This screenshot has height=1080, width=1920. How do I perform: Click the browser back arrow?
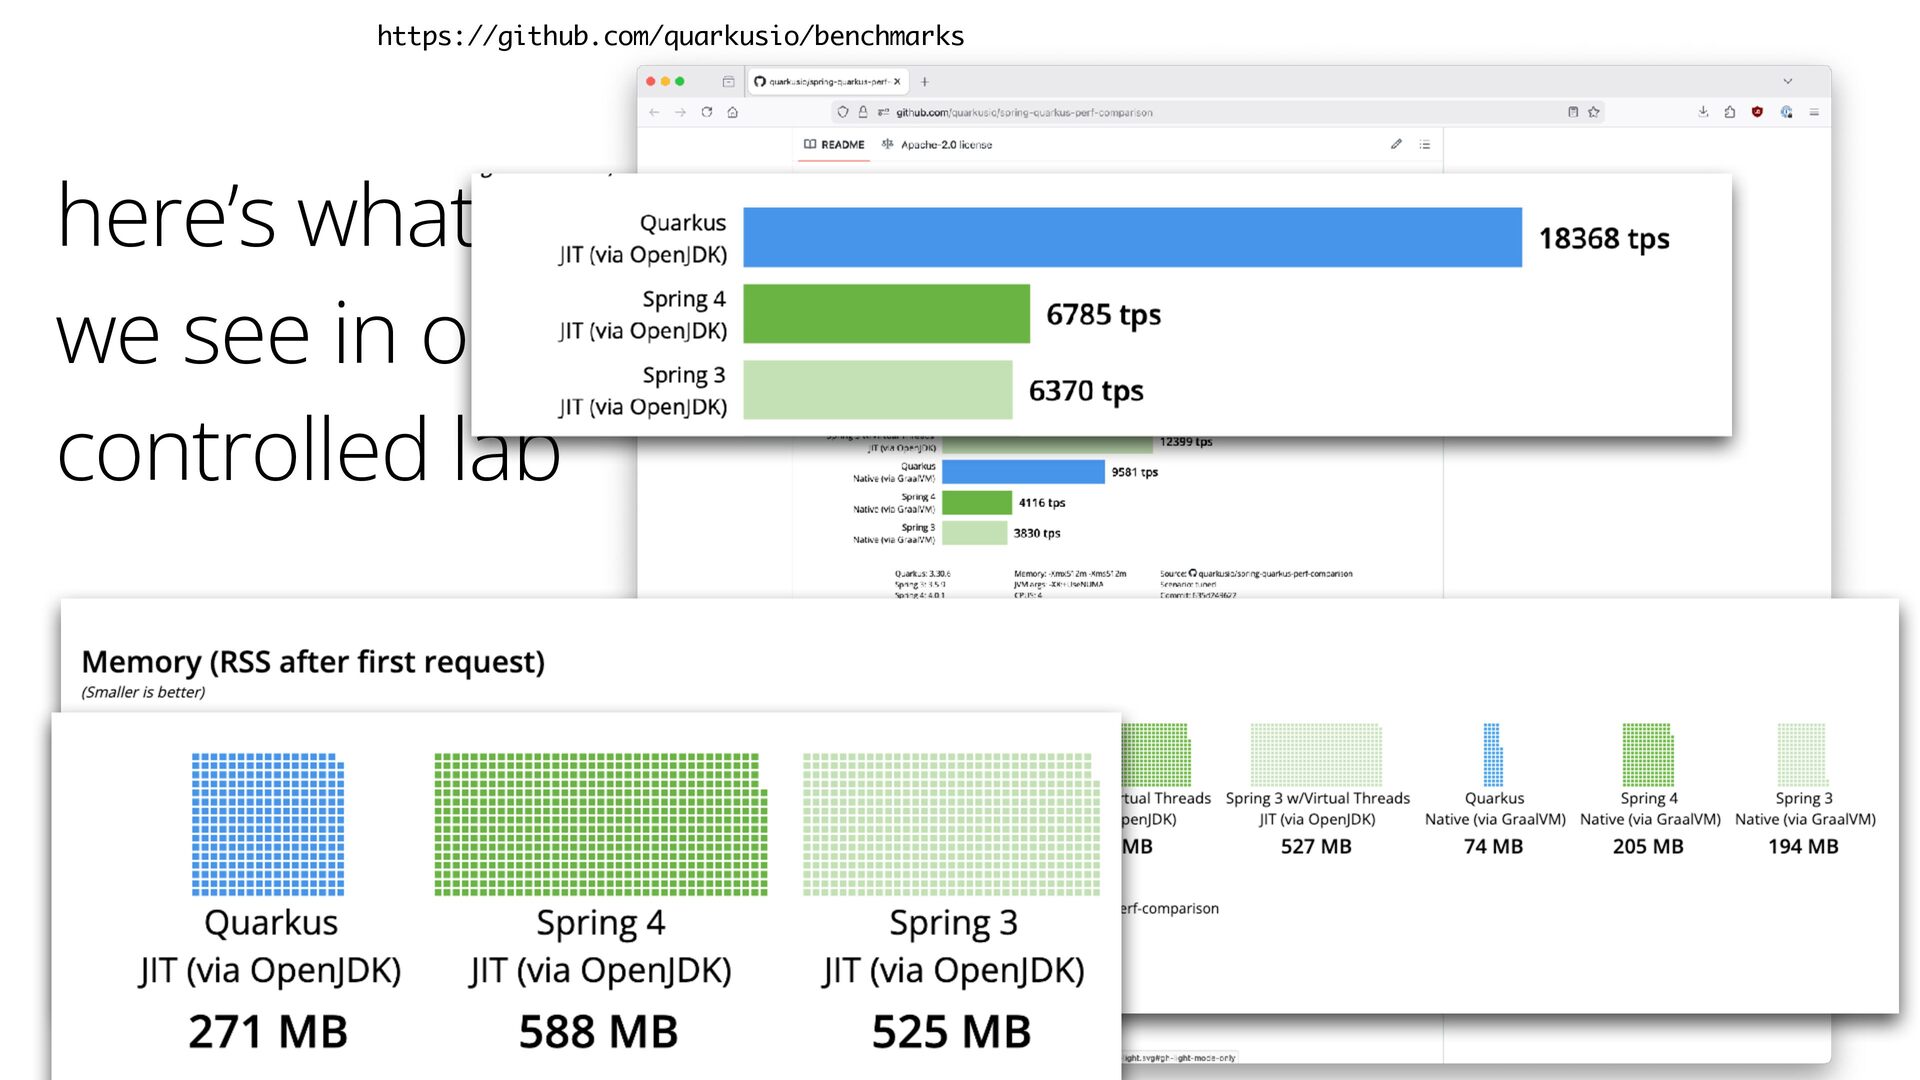click(654, 112)
